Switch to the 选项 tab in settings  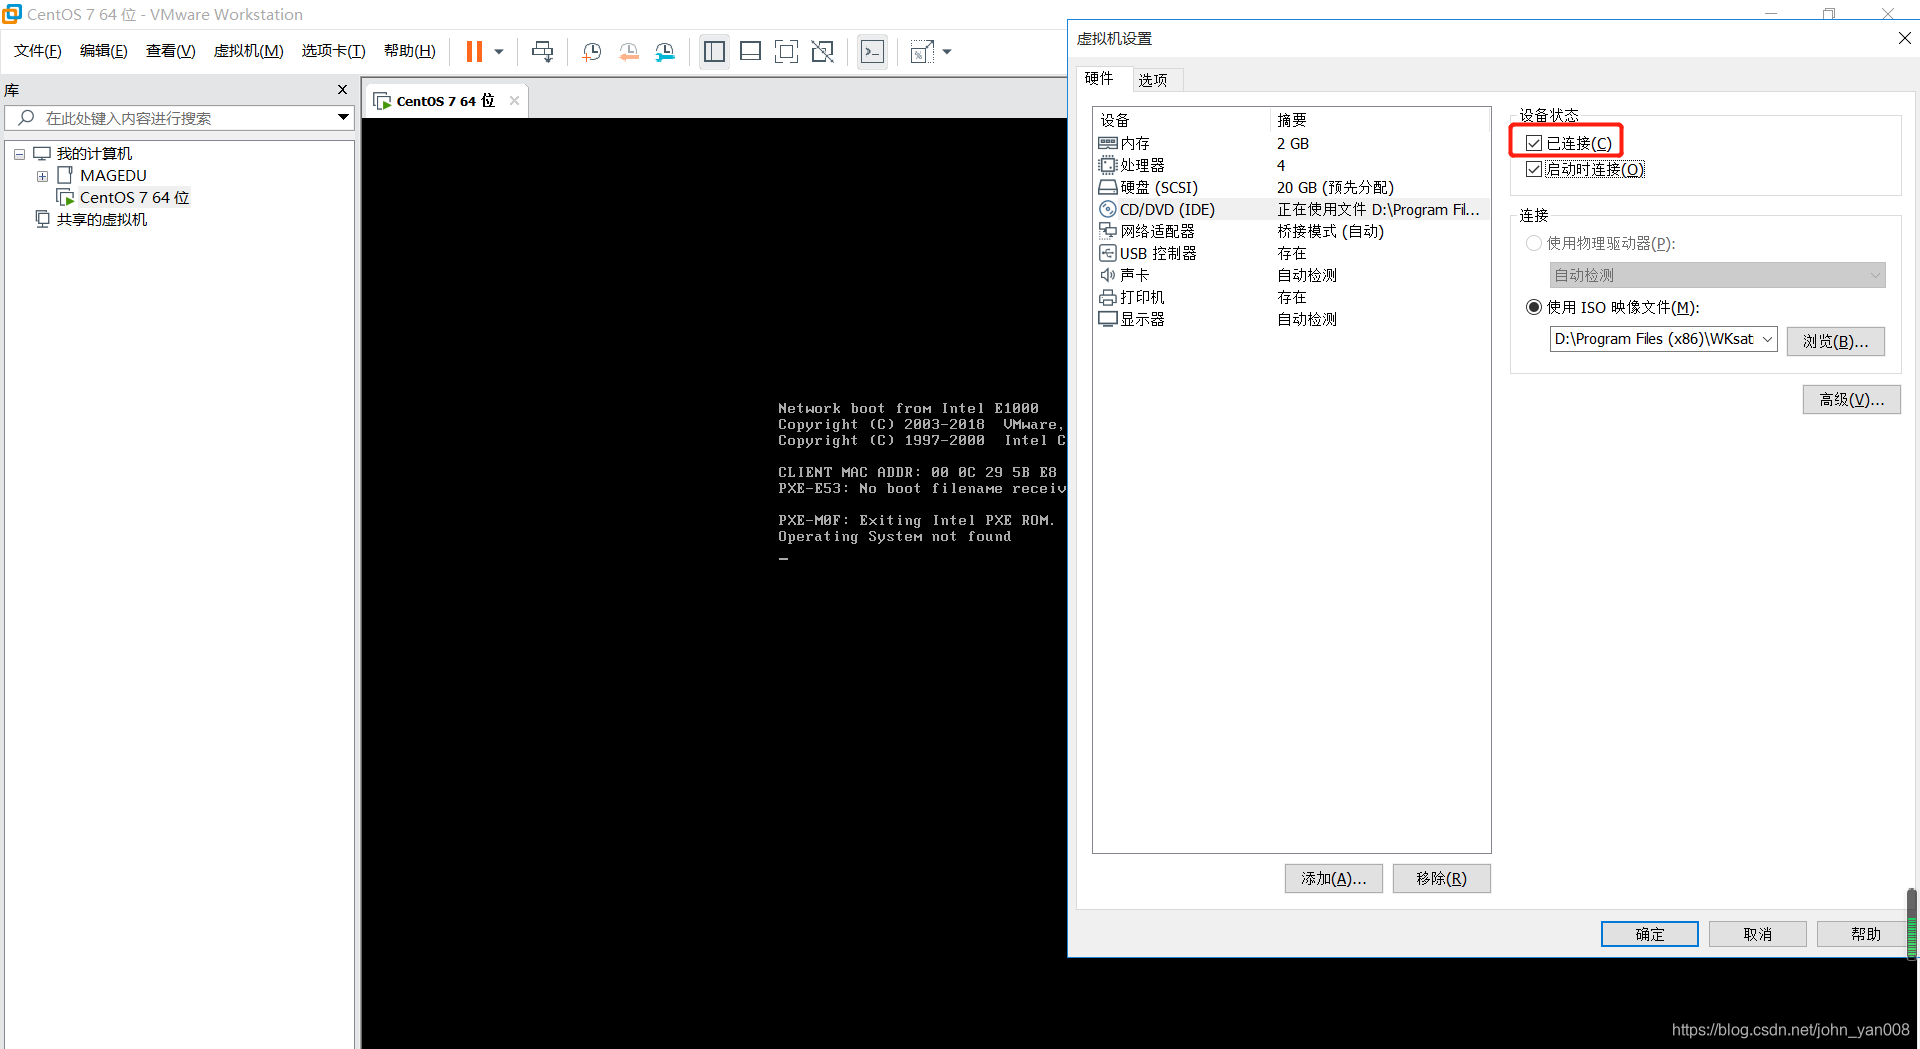click(1153, 80)
